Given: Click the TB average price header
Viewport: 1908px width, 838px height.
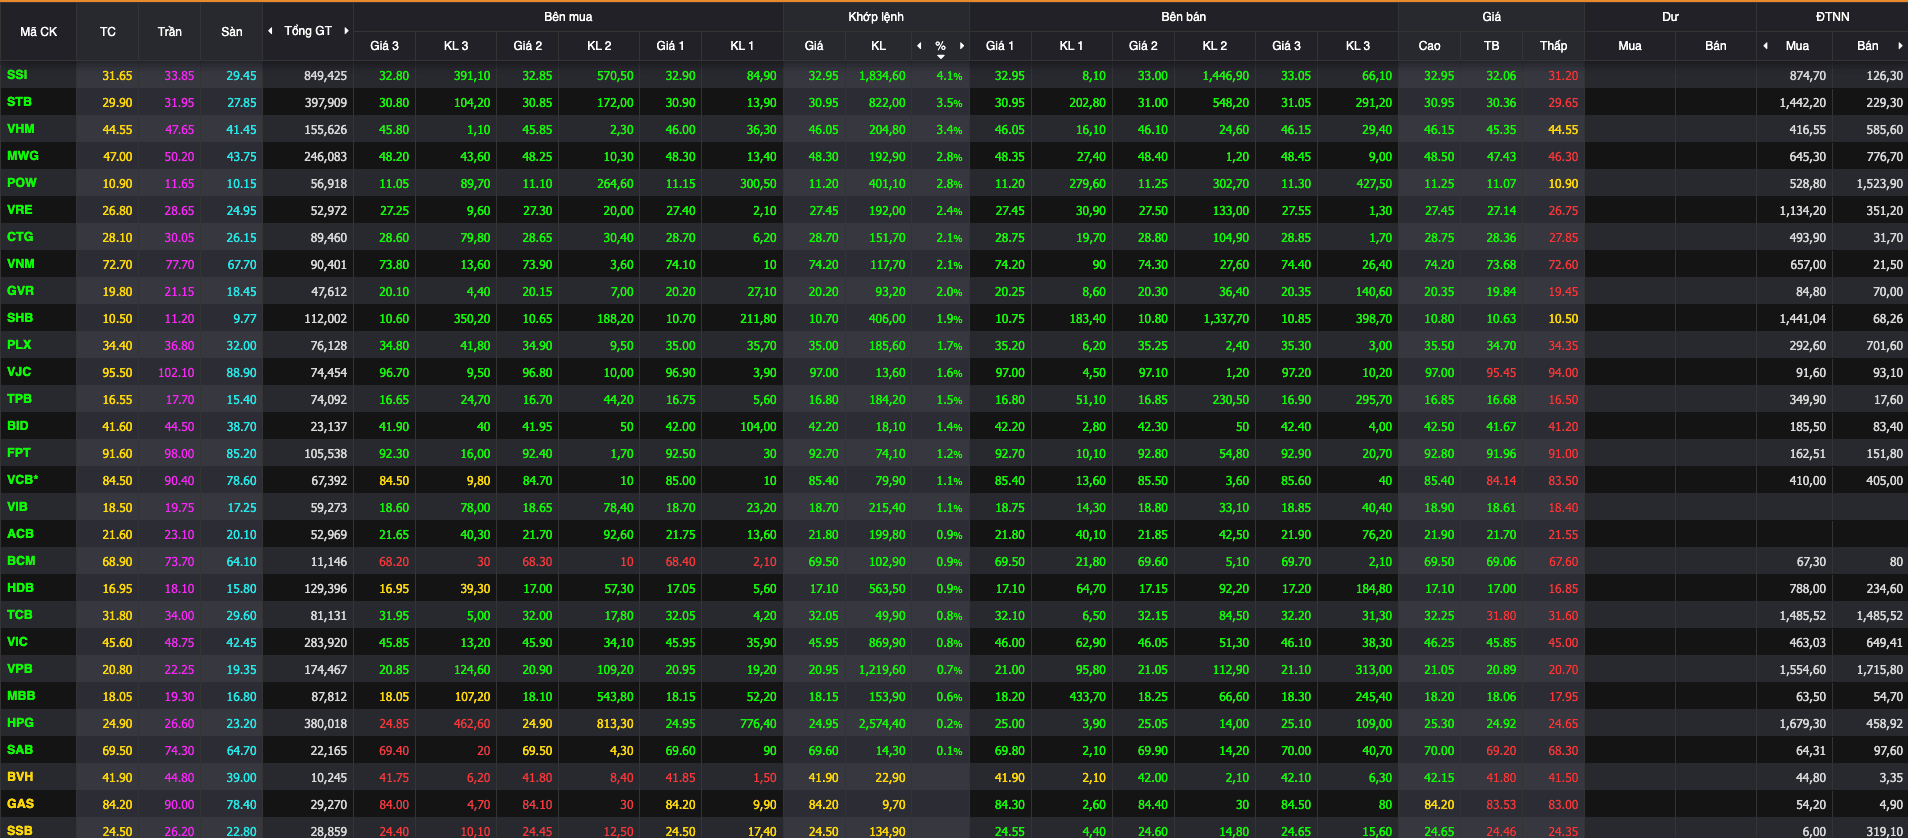Looking at the screenshot, I should 1491,46.
